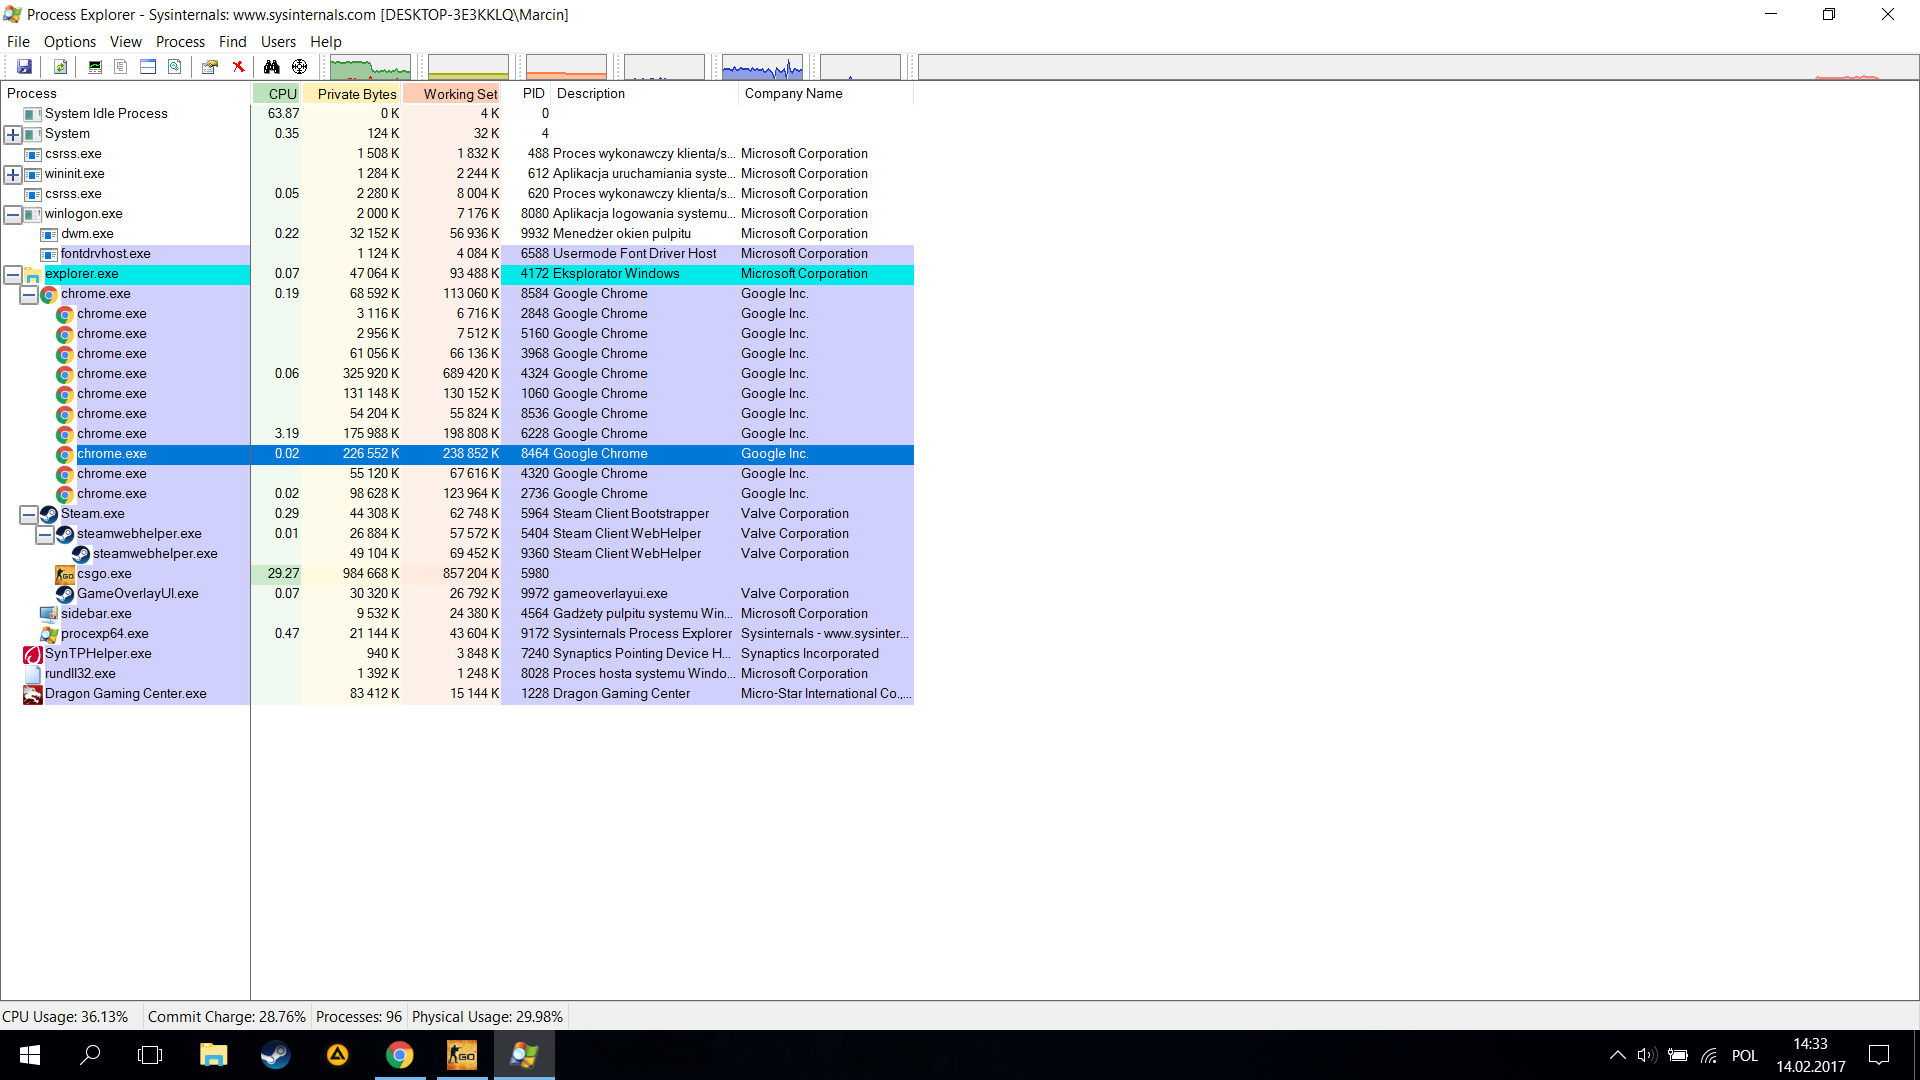Switch to CS:GO on taskbar

[462, 1055]
